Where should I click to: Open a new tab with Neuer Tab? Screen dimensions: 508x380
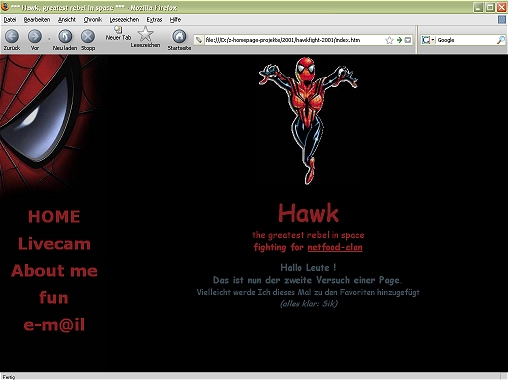pyautogui.click(x=118, y=33)
